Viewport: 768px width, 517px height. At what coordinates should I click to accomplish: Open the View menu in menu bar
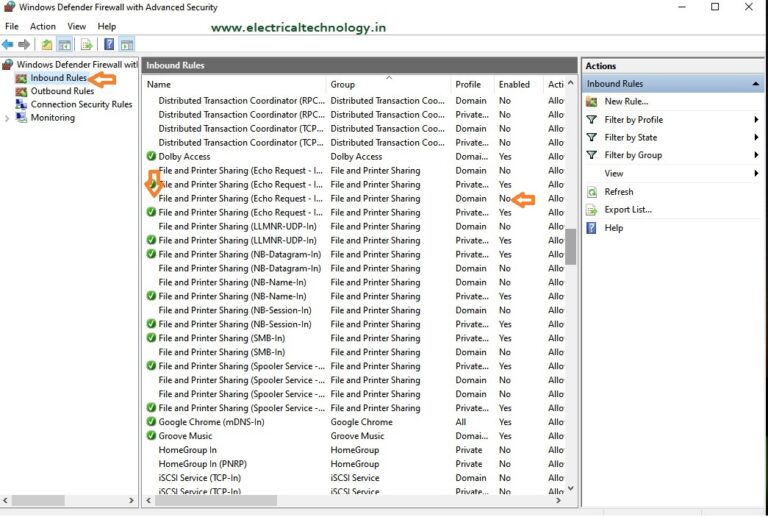pos(76,26)
